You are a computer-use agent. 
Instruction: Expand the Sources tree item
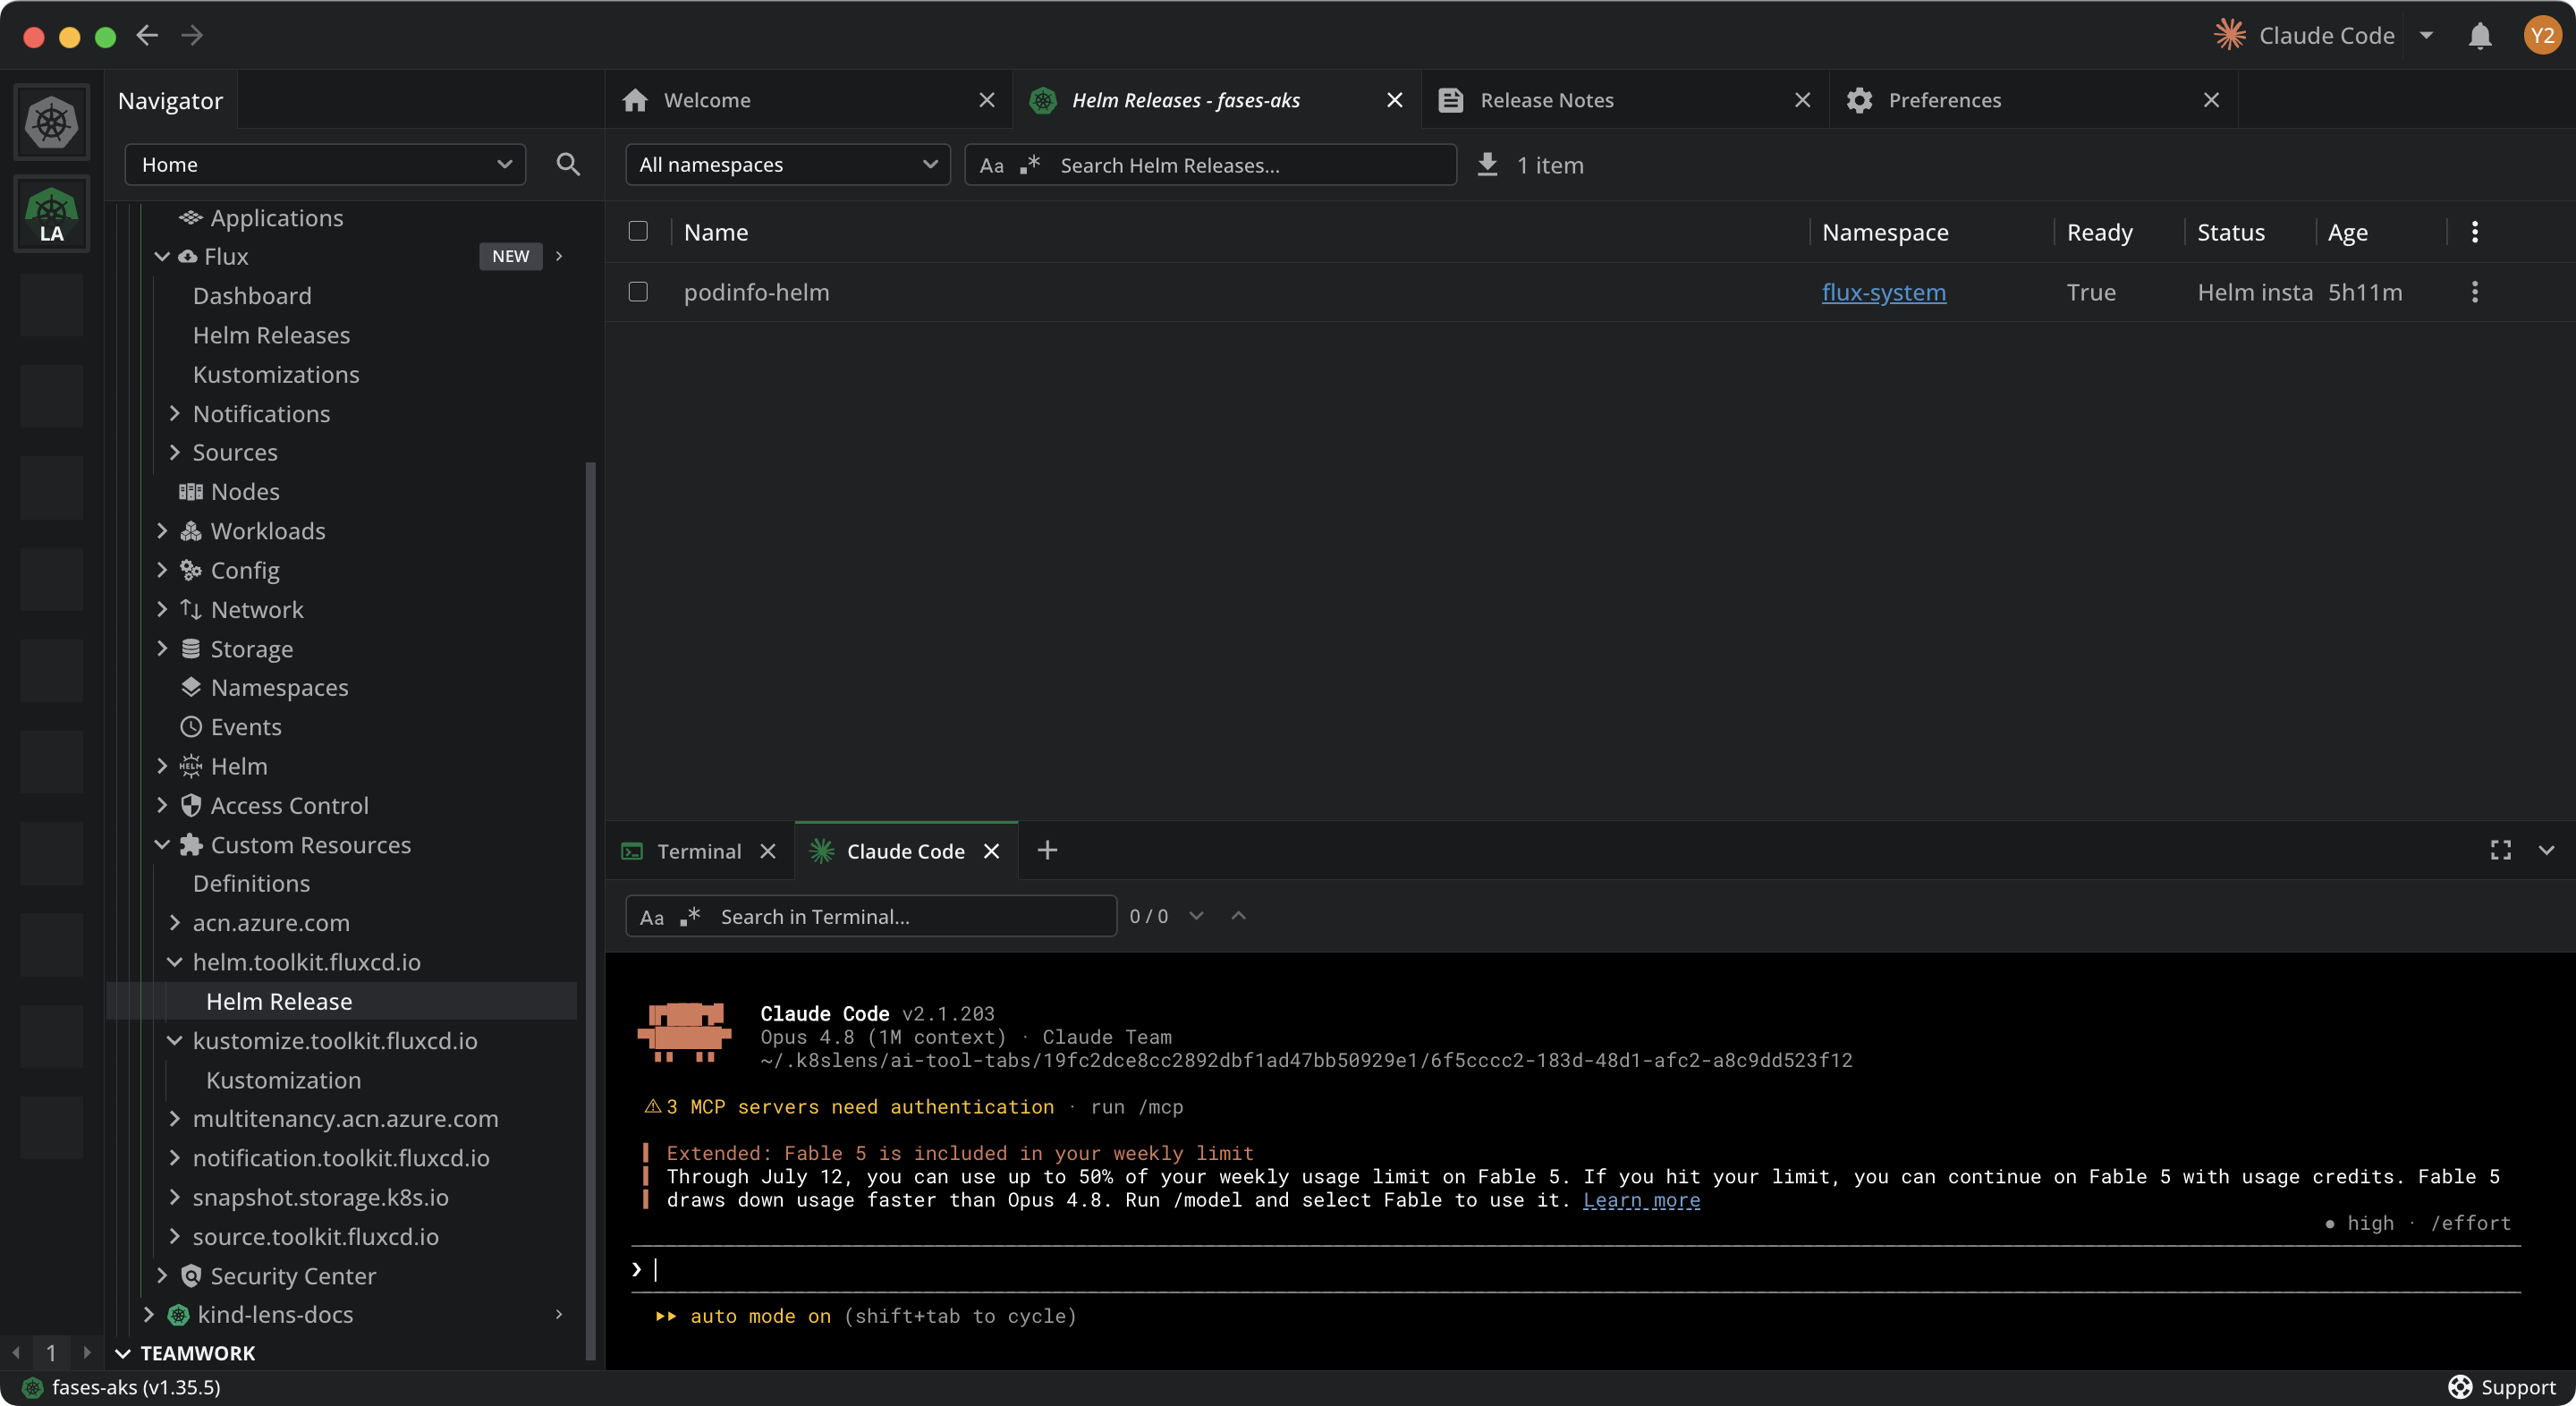175,452
